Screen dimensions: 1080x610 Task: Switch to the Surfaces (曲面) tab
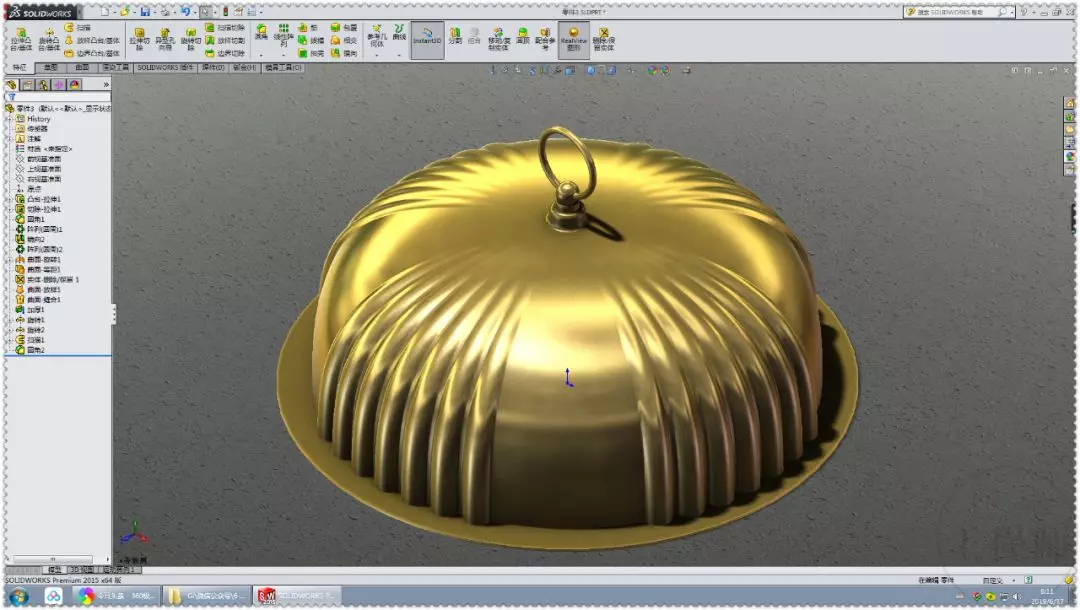82,67
